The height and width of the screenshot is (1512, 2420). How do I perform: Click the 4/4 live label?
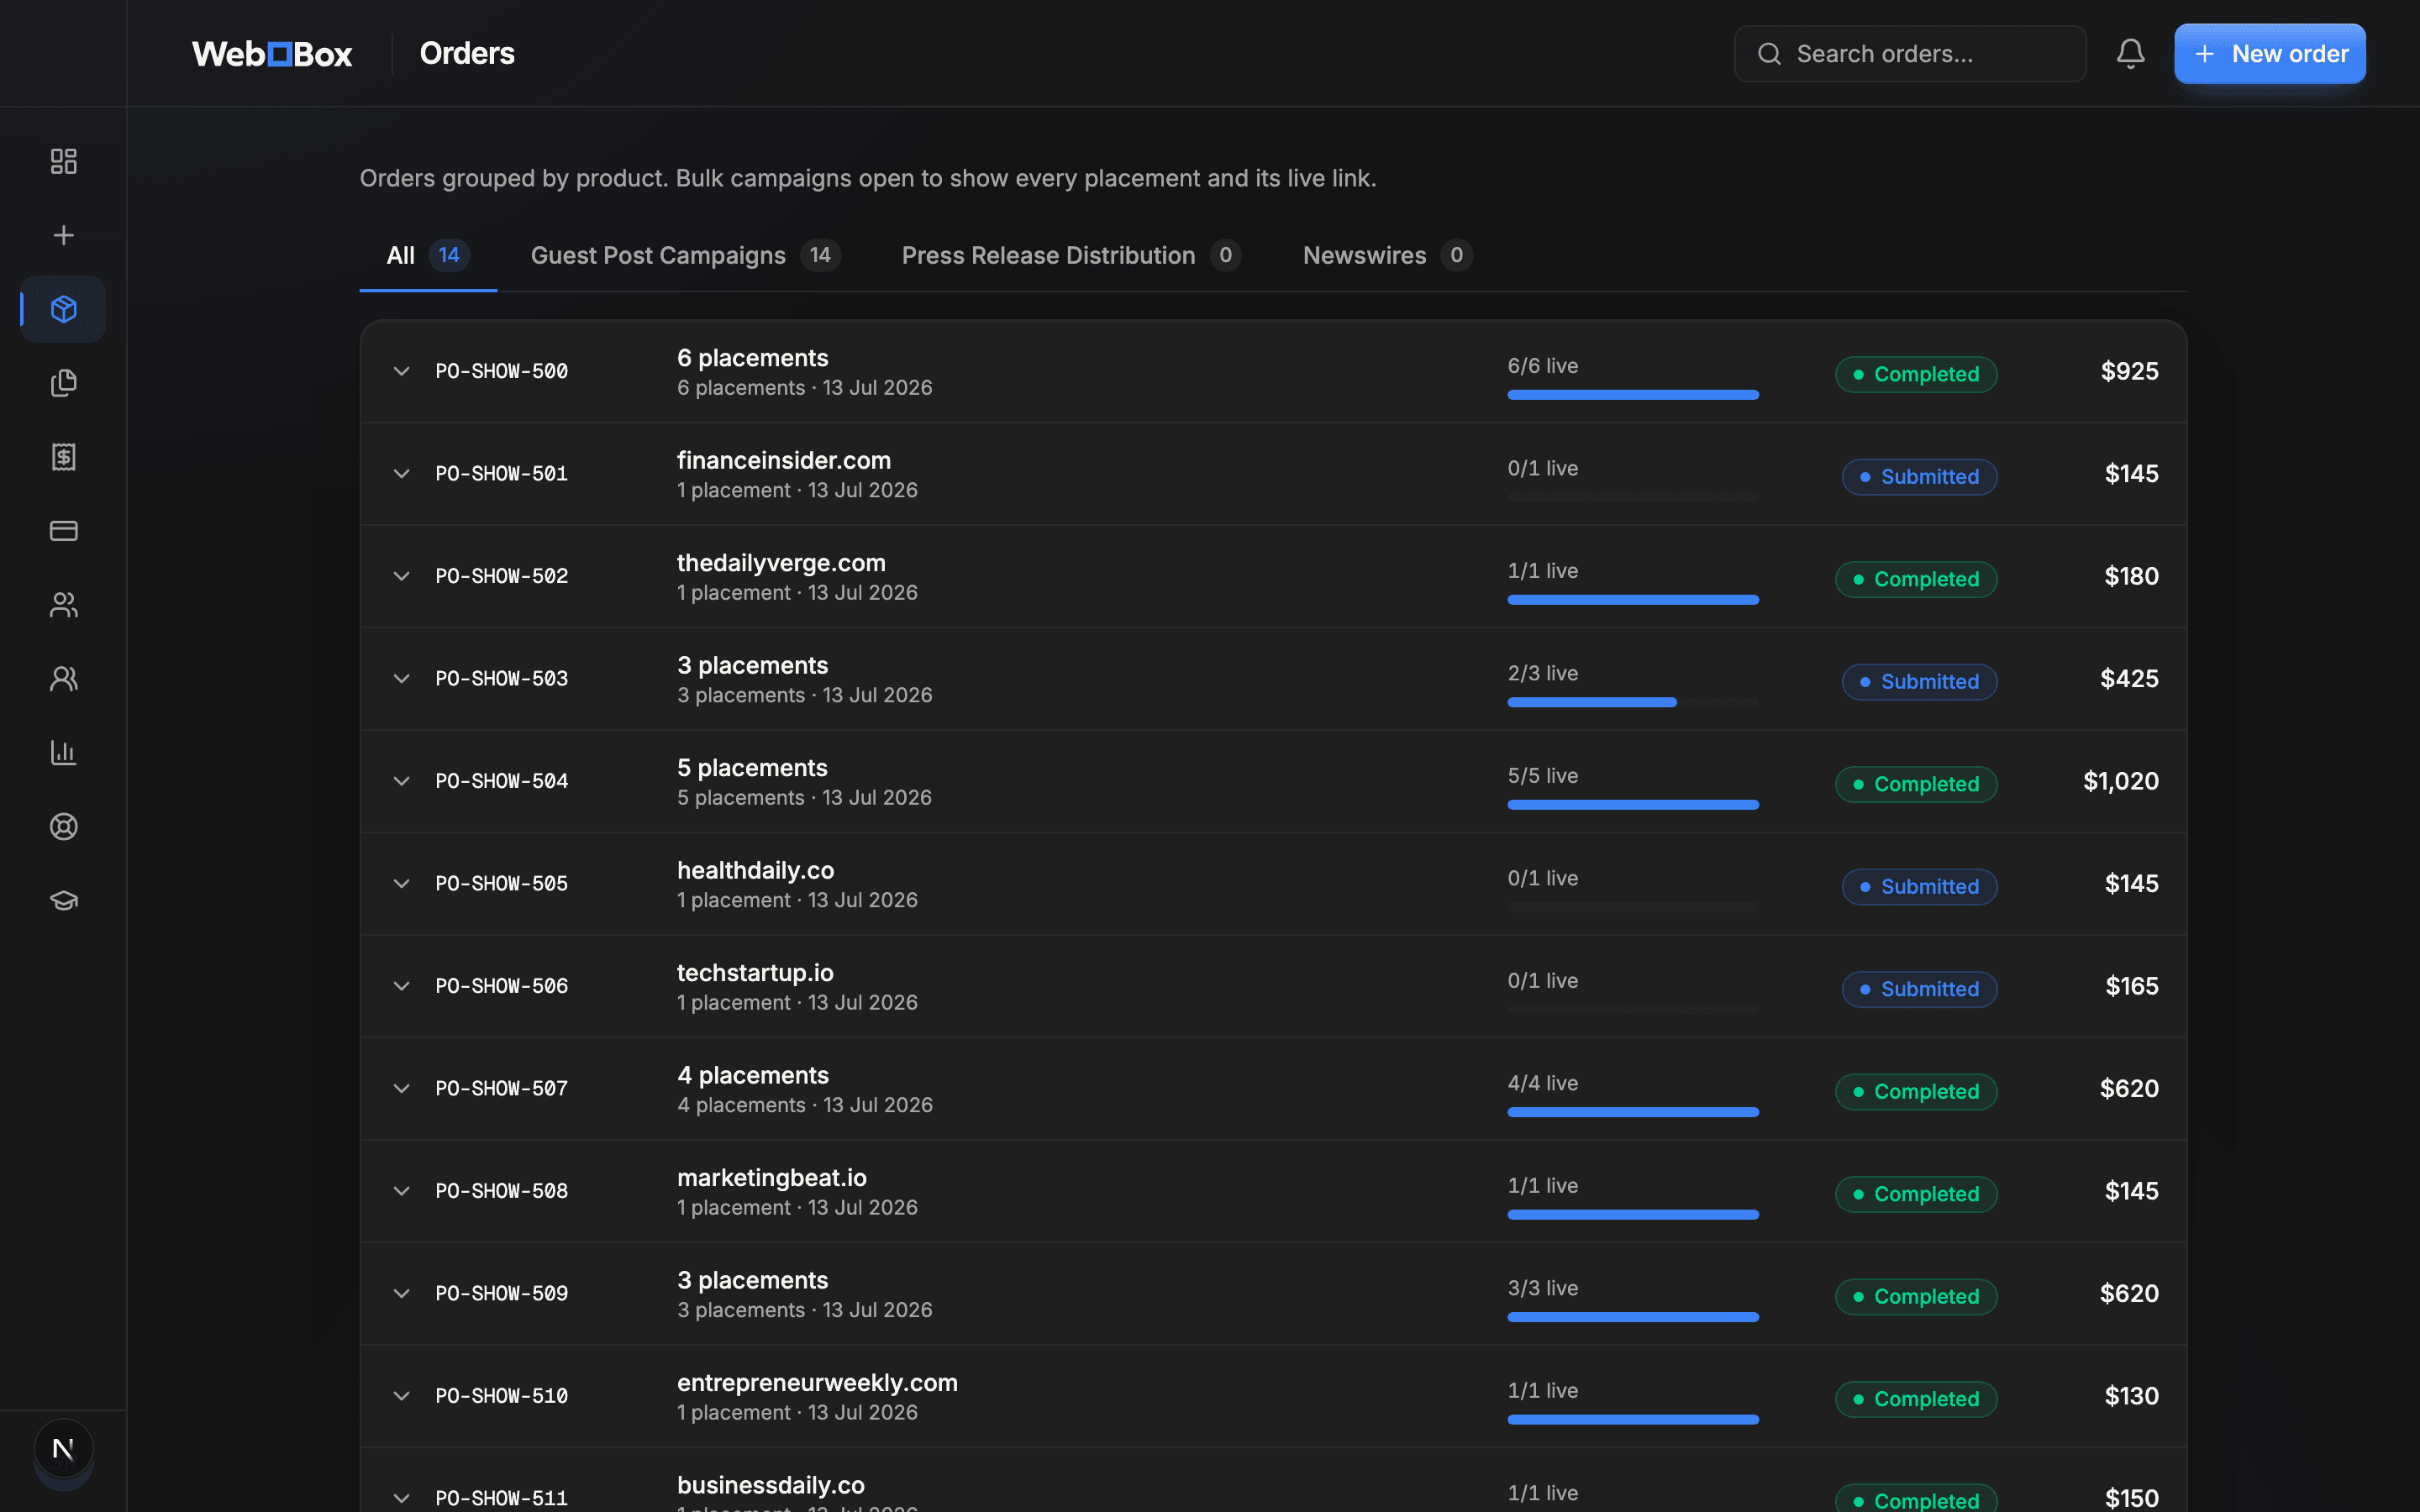[1542, 1083]
